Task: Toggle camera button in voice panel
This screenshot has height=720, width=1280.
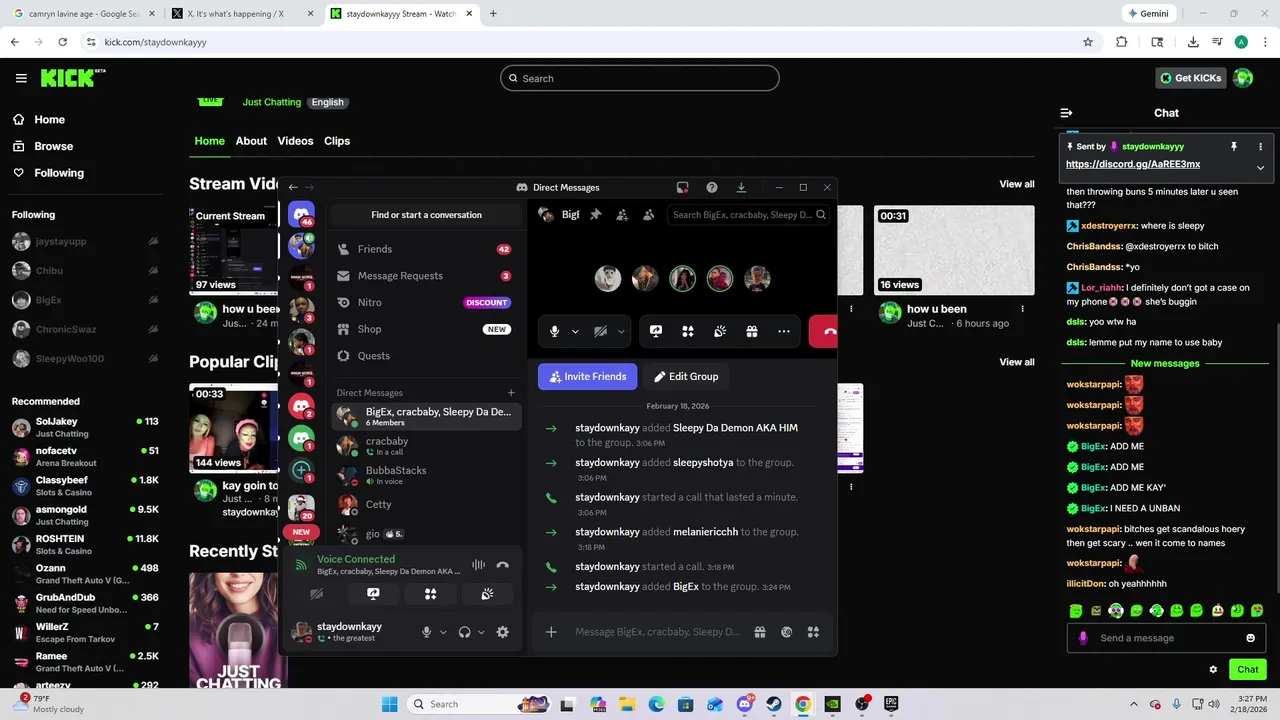Action: click(317, 594)
